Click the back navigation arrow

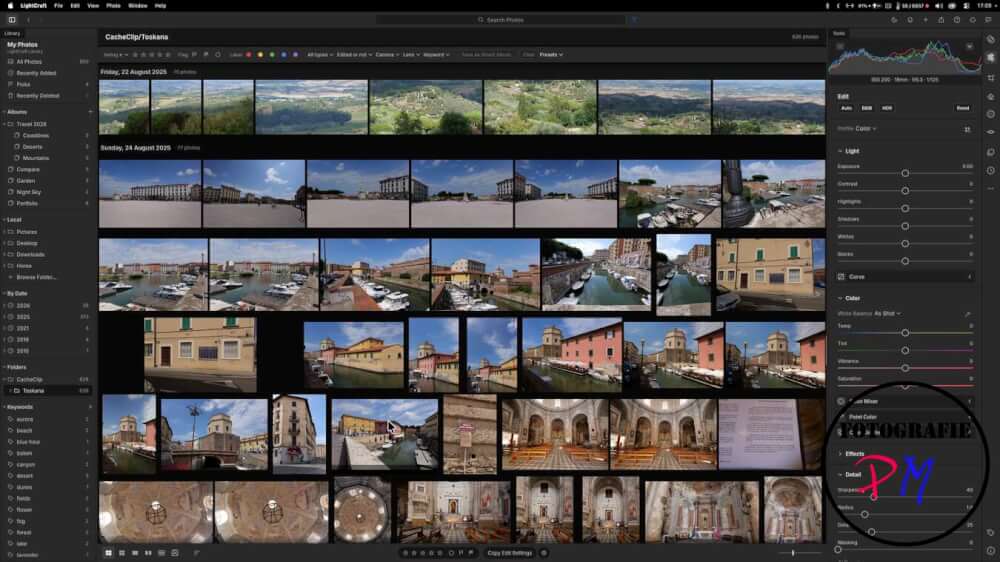(x=28, y=20)
